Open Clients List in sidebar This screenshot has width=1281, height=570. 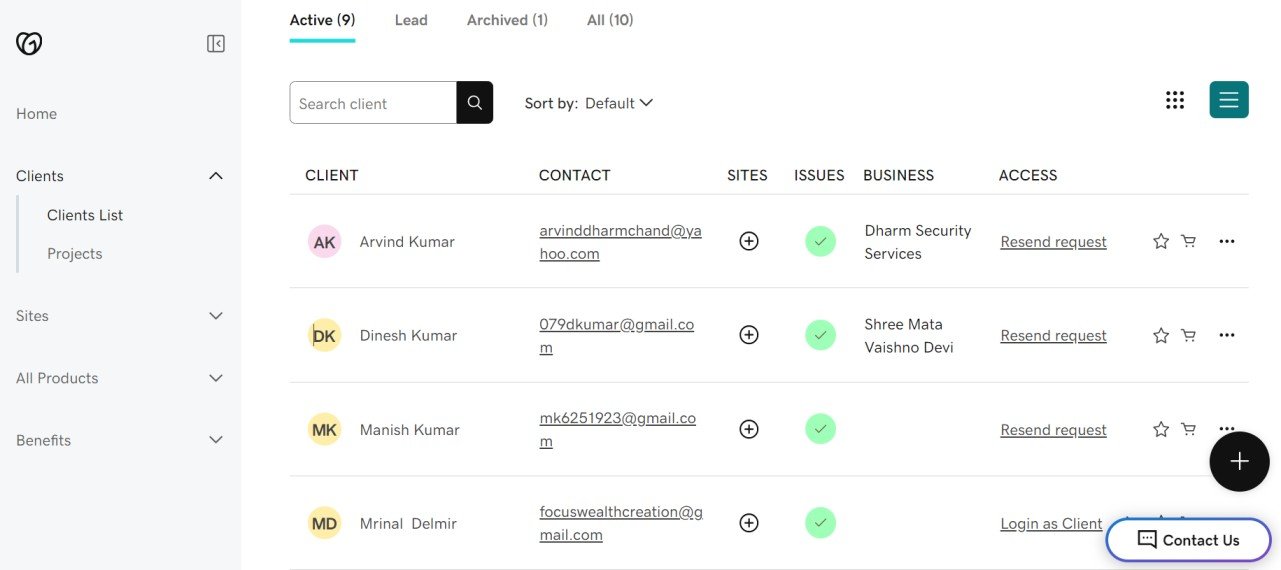[85, 215]
